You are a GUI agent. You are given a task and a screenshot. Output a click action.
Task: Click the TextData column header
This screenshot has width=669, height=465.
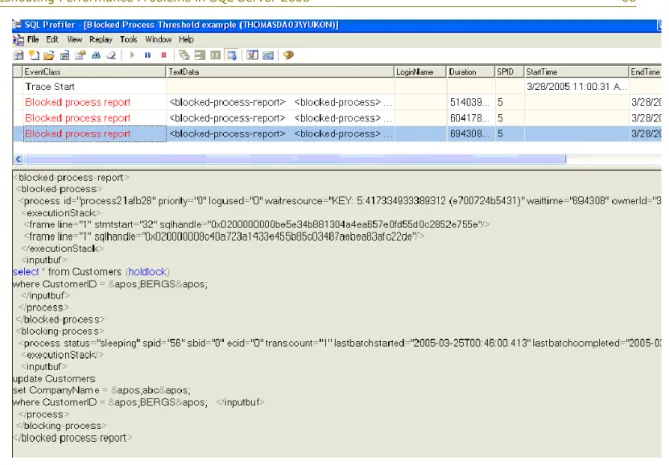click(280, 72)
